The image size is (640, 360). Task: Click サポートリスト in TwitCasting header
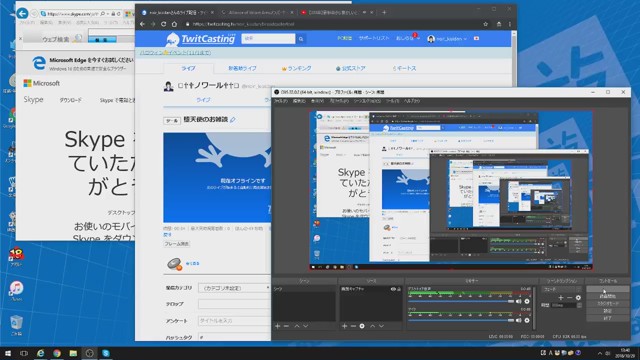pyautogui.click(x=374, y=38)
